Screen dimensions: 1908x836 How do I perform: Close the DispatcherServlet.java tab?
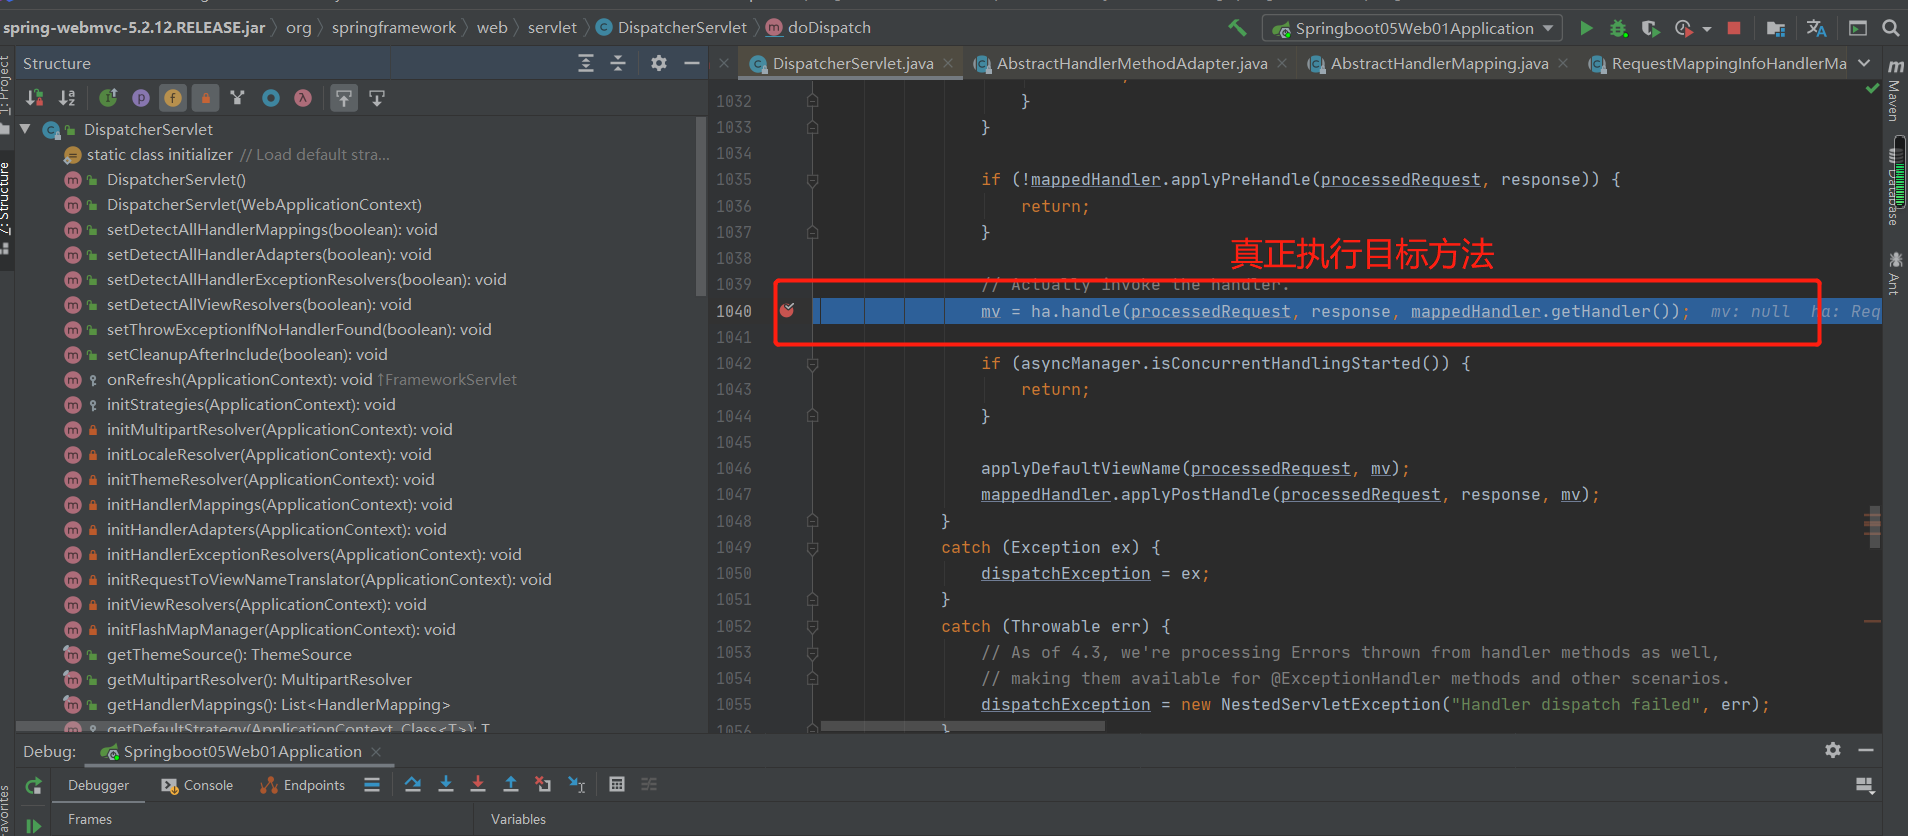[x=948, y=63]
